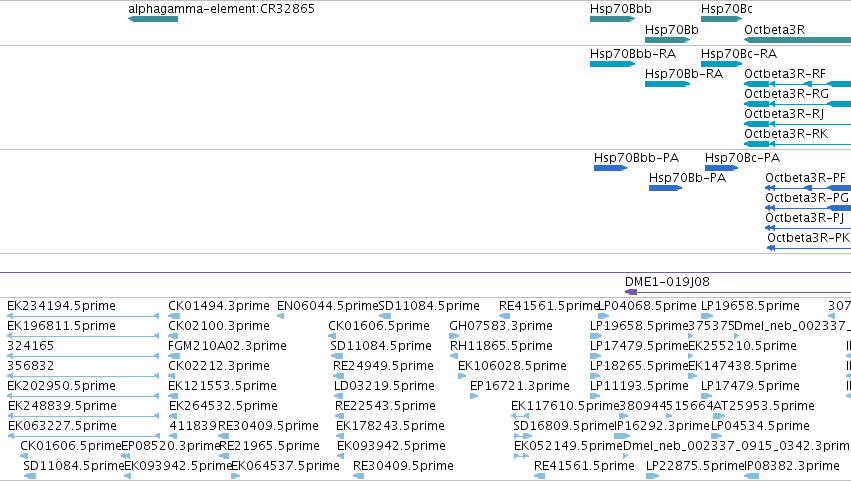Select the Hsp70Bbb-RA transcript label
851x481 pixels.
click(x=633, y=54)
